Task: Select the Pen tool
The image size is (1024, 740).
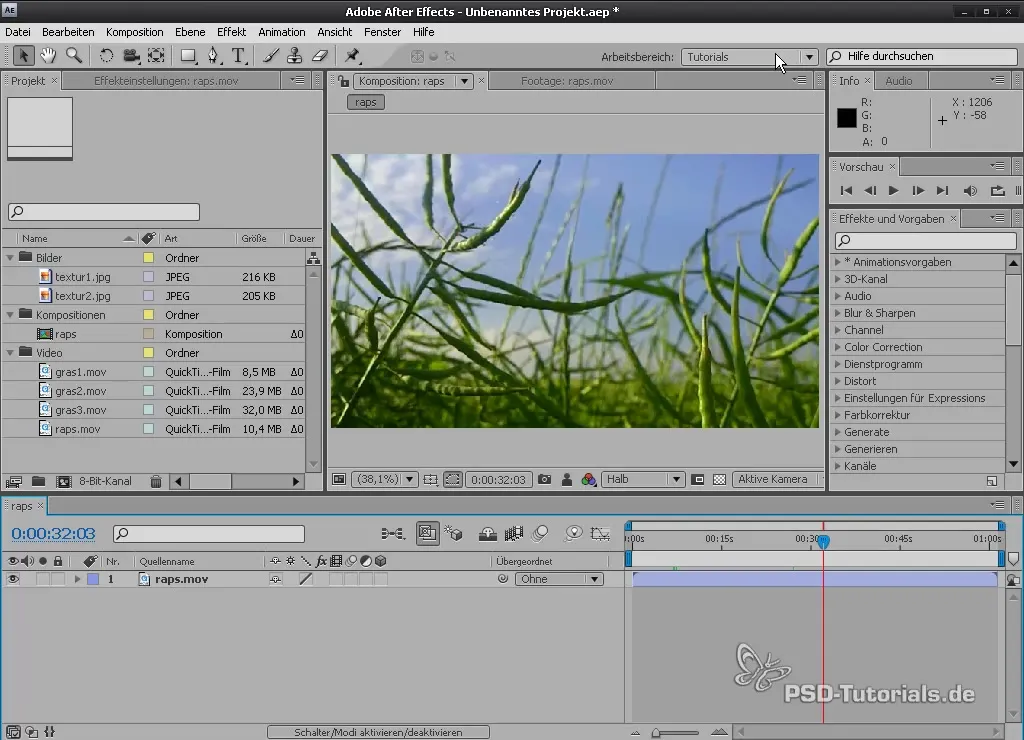Action: [x=213, y=56]
